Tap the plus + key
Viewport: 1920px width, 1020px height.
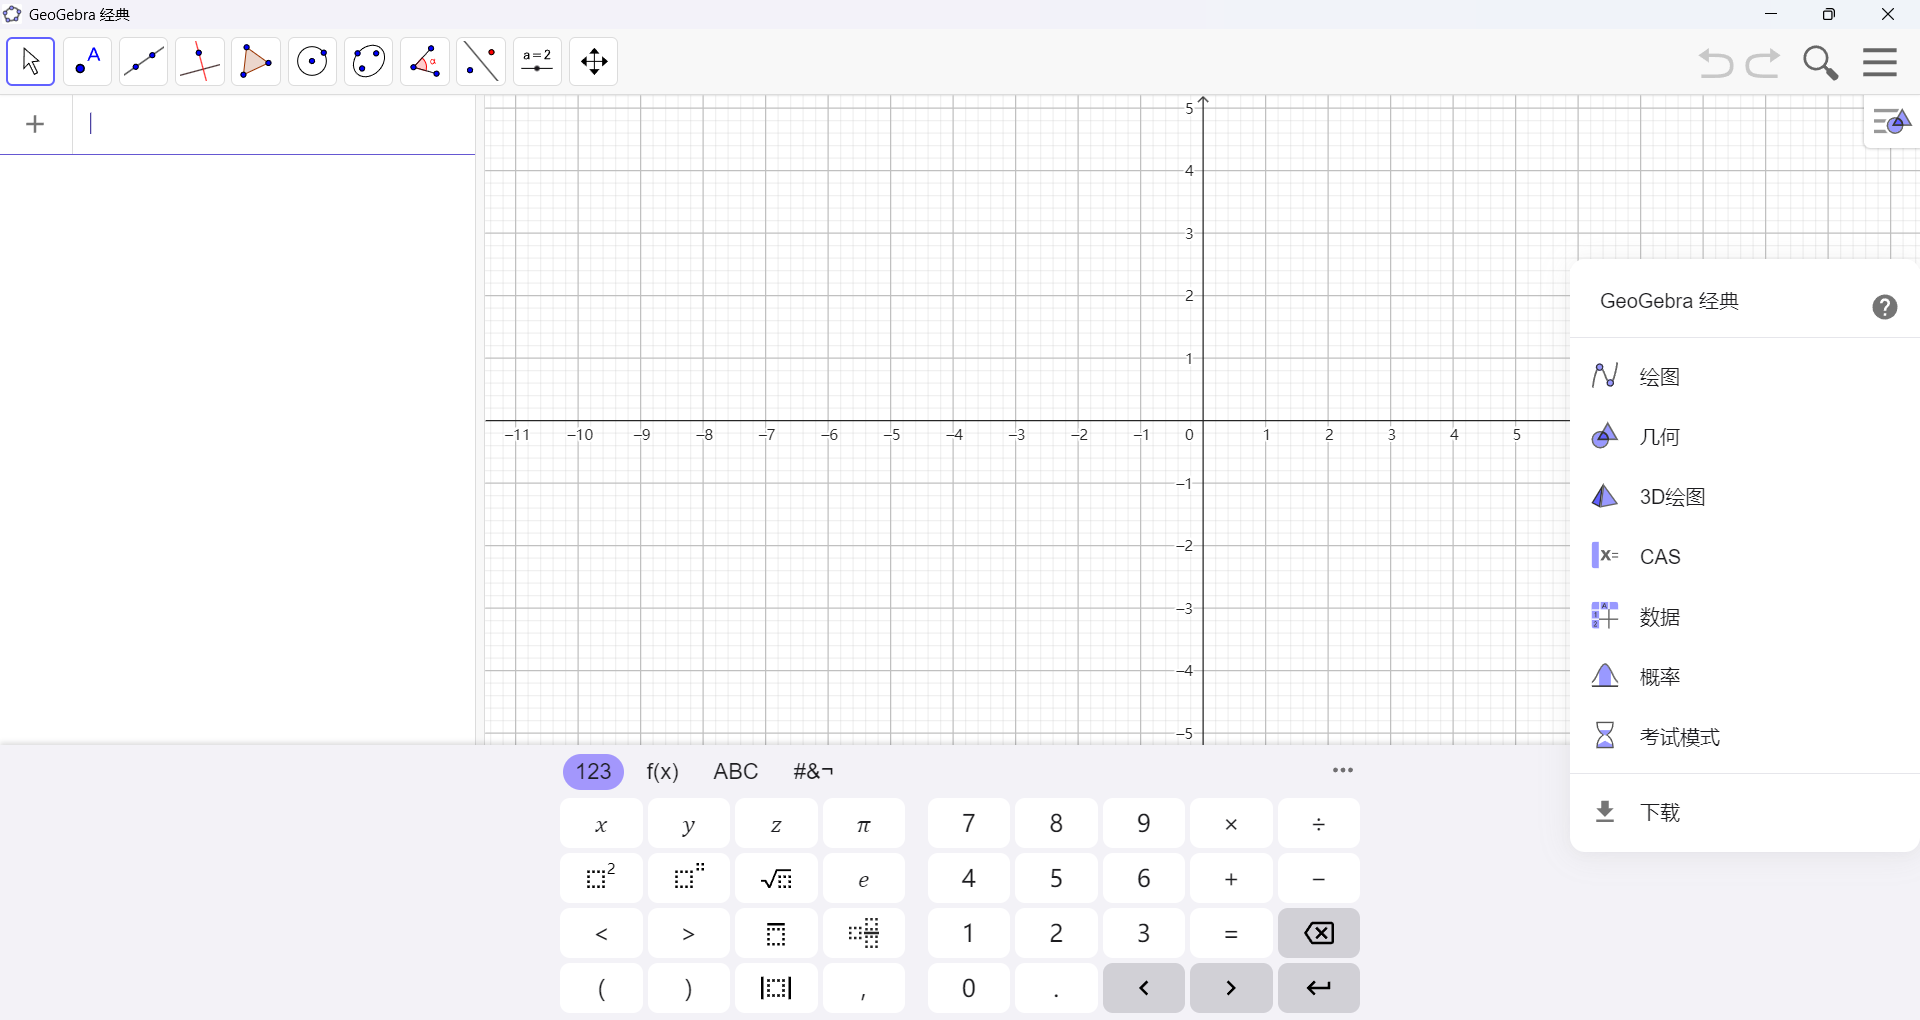pos(1231,879)
